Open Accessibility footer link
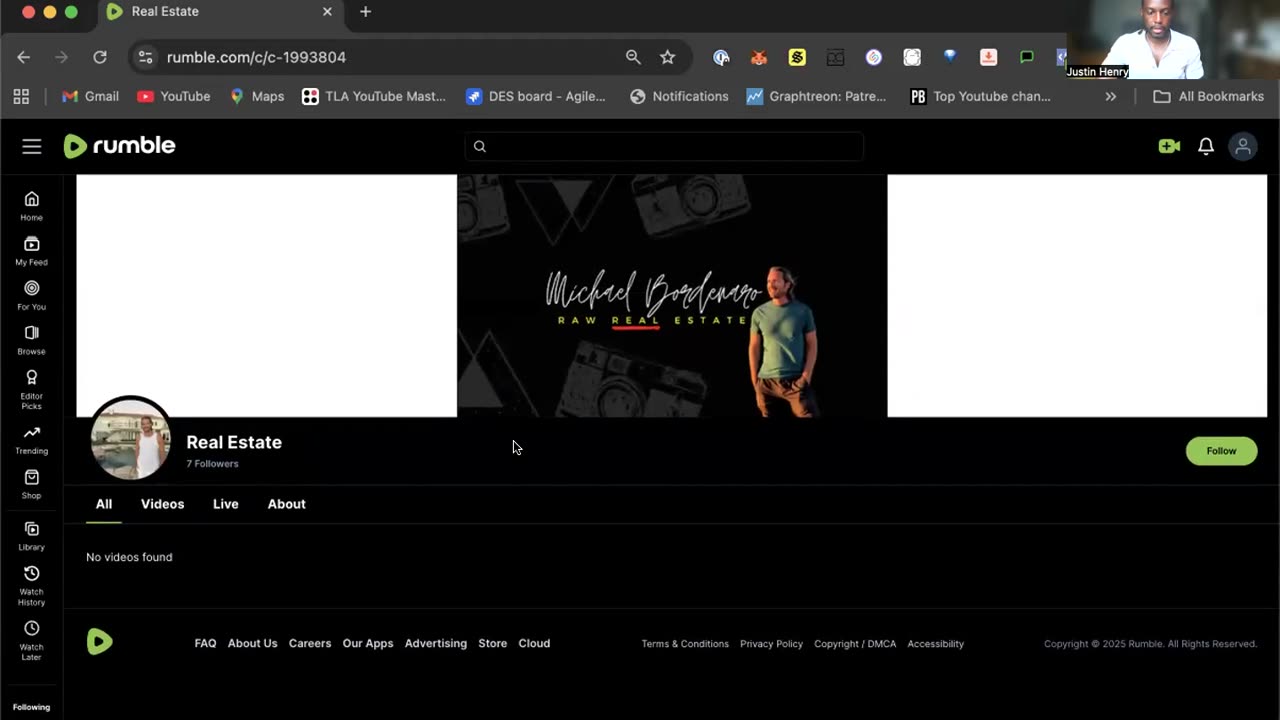This screenshot has height=720, width=1280. point(936,644)
